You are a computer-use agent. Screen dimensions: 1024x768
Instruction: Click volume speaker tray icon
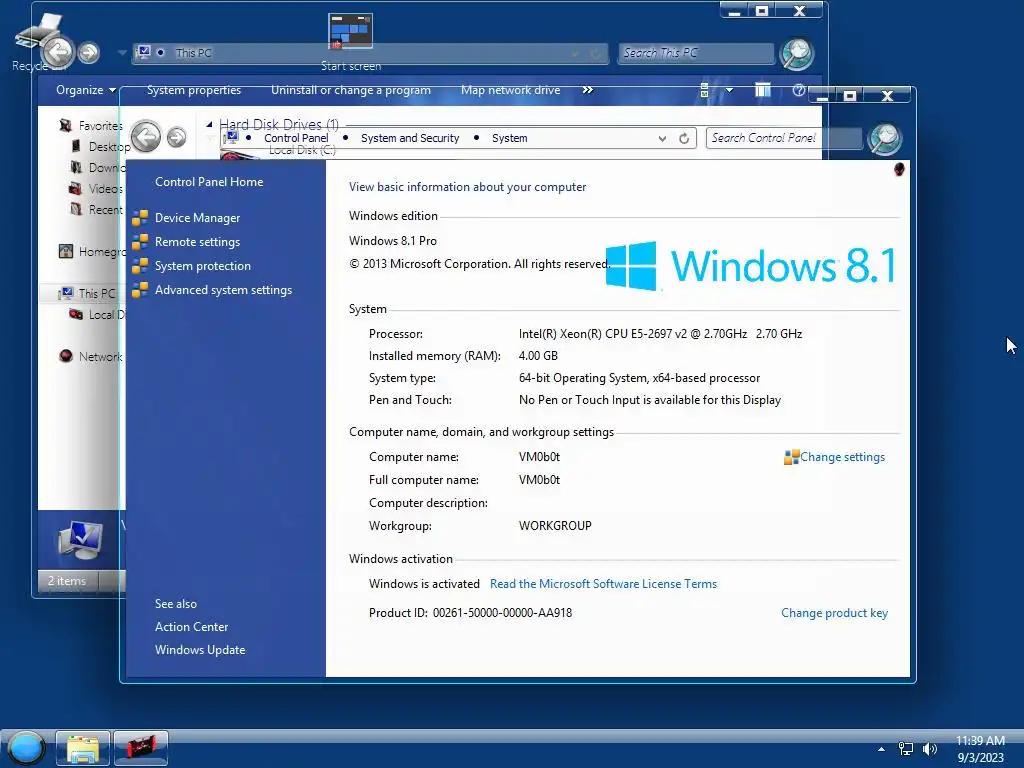click(x=930, y=749)
